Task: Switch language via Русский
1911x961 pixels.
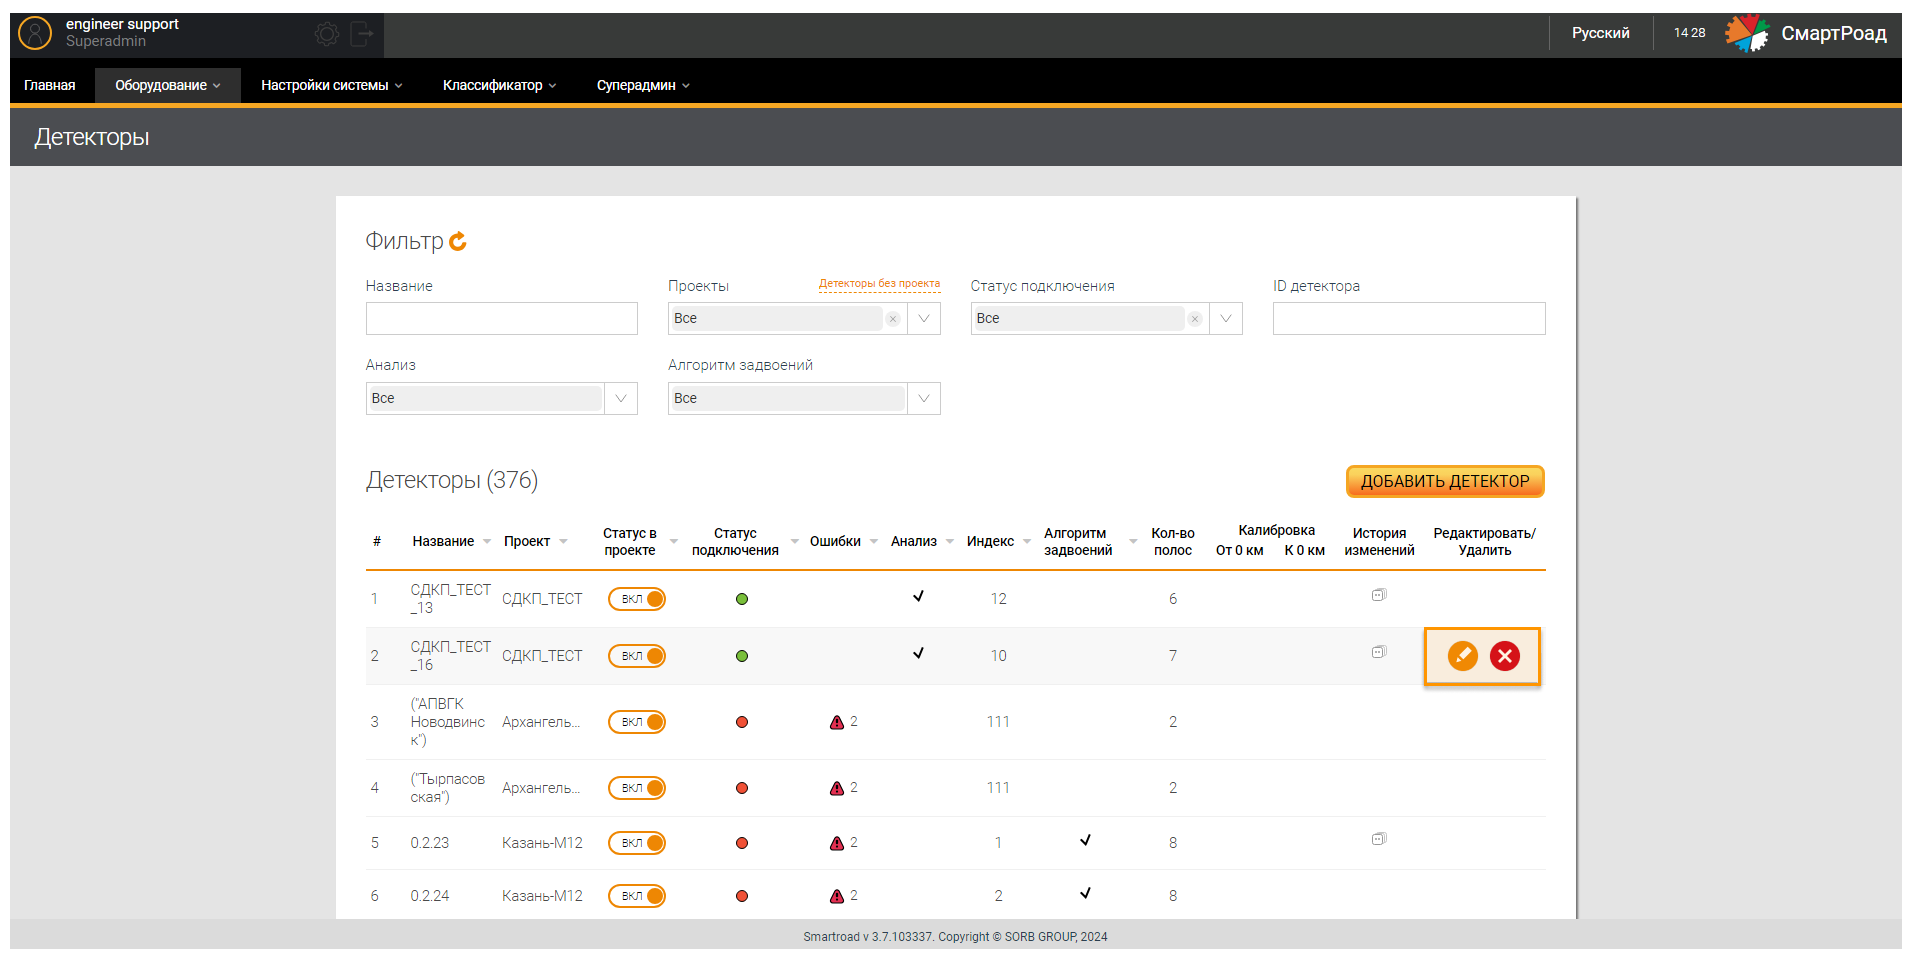Action: pyautogui.click(x=1600, y=33)
